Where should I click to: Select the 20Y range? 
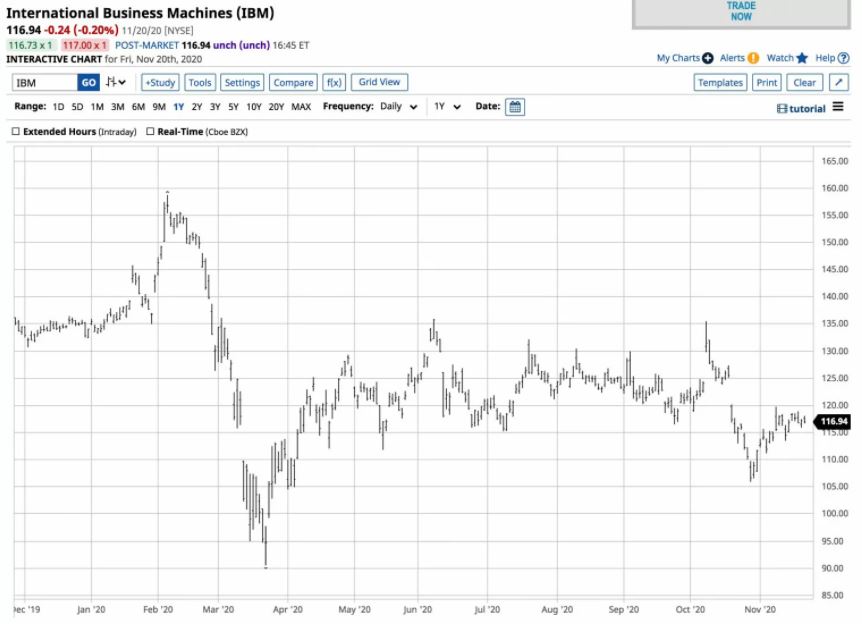coord(276,107)
